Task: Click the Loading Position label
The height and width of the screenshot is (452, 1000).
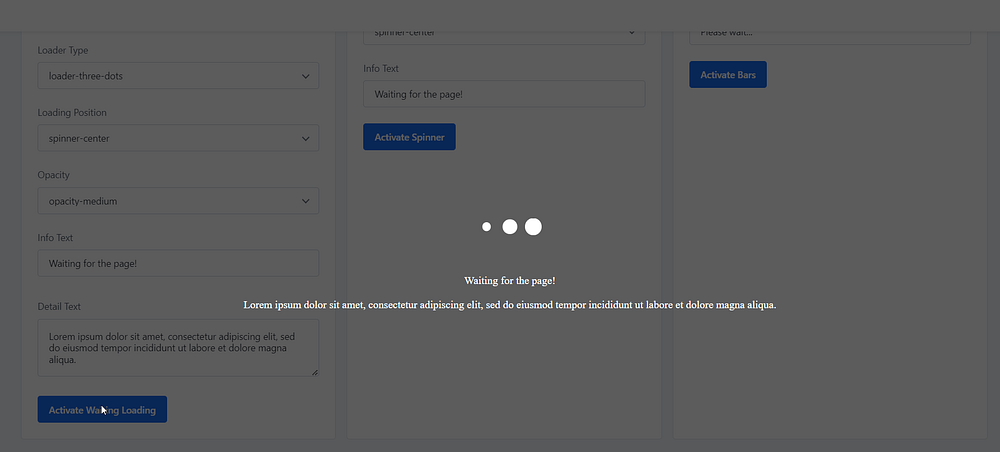Action: tap(72, 113)
